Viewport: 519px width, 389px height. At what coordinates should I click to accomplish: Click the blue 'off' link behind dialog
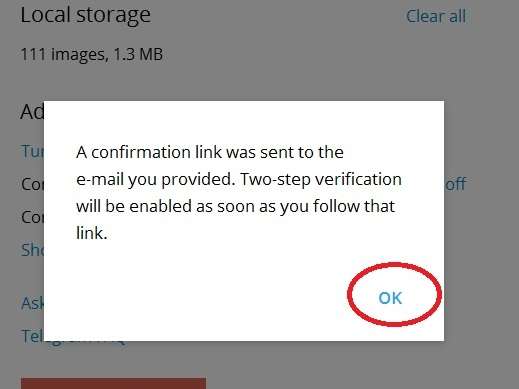[455, 184]
